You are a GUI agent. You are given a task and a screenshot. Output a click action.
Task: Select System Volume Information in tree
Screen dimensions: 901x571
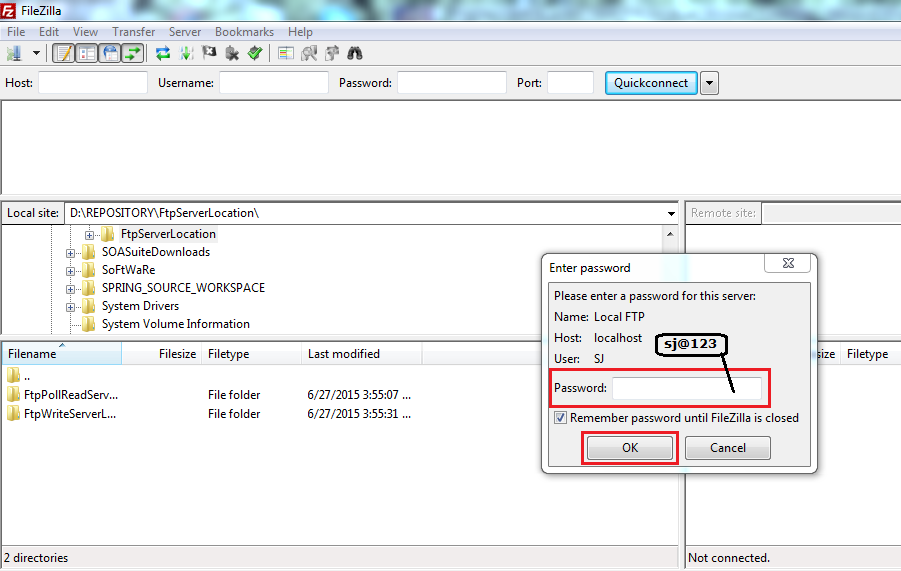(176, 324)
